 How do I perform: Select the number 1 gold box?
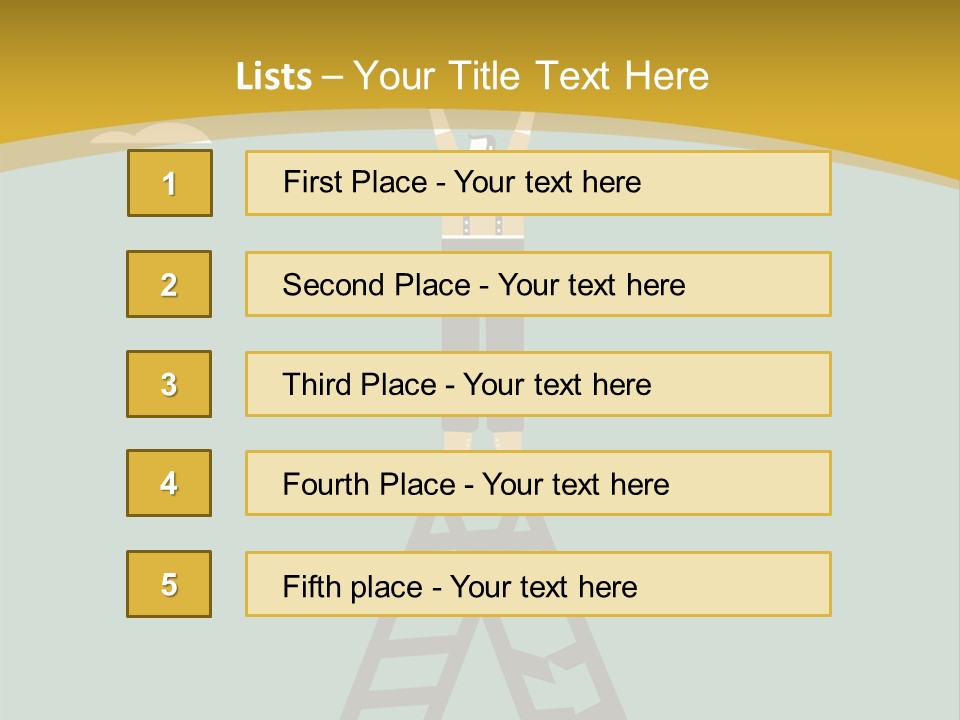(169, 183)
